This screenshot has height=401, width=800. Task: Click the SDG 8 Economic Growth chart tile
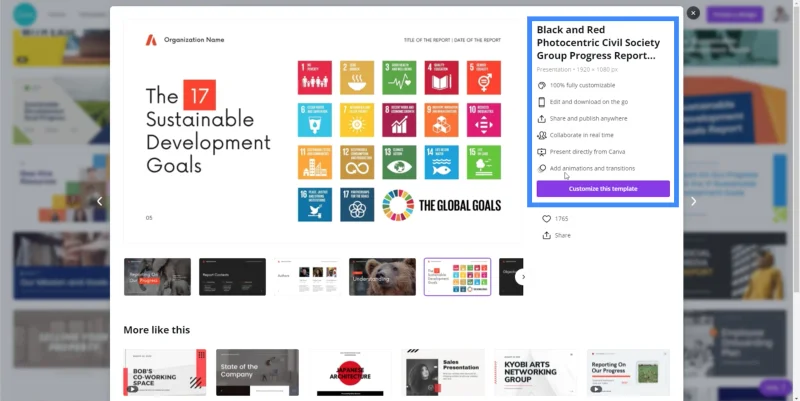[399, 120]
